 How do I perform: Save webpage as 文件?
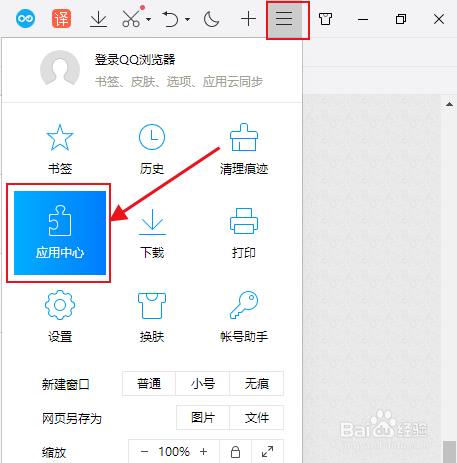tap(257, 418)
